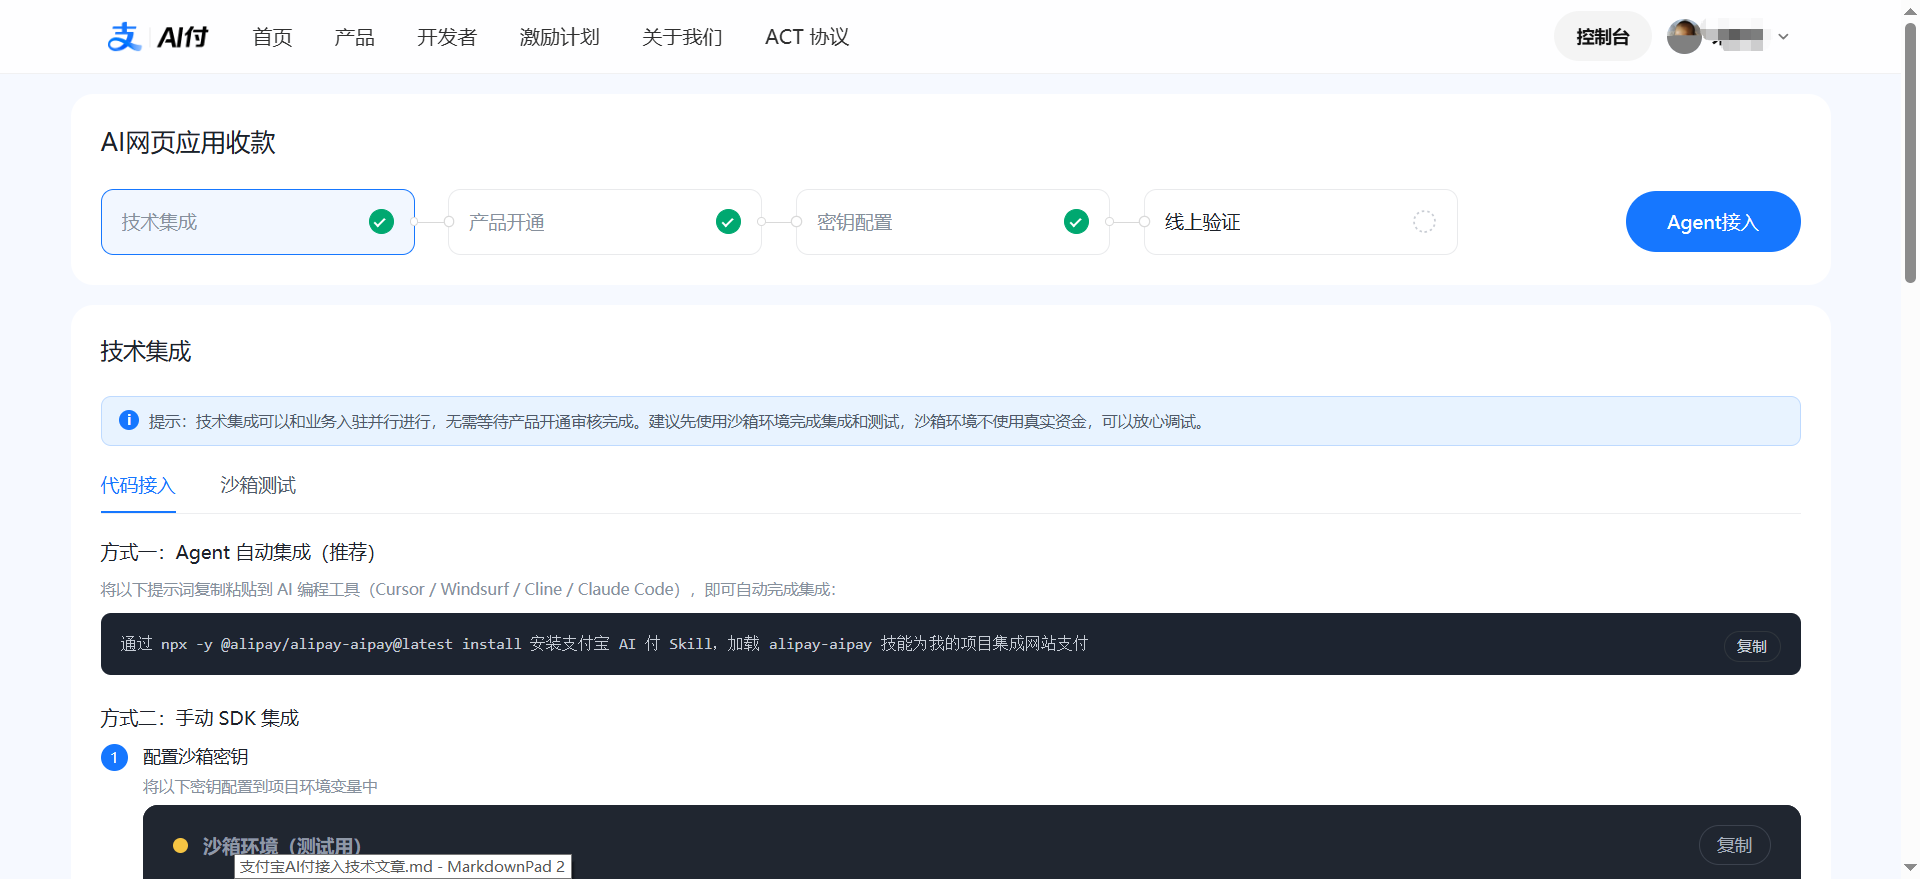Click the blue info icon beside 提示
Viewport: 1920px width, 879px height.
pyautogui.click(x=129, y=420)
